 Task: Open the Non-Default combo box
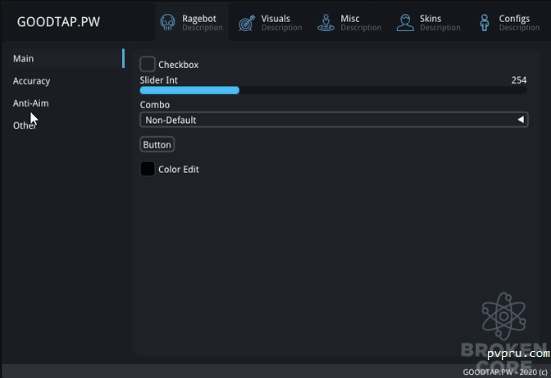pos(334,120)
